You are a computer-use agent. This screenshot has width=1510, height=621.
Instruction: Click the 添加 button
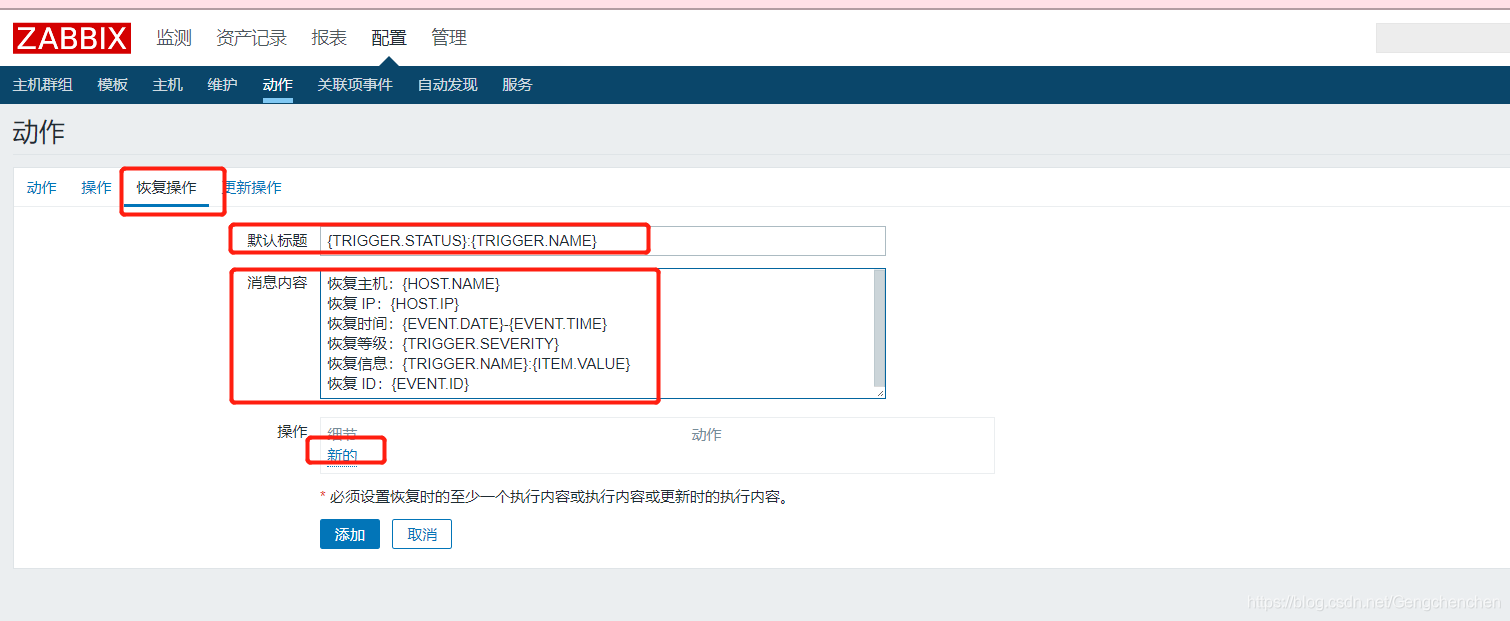[x=350, y=534]
